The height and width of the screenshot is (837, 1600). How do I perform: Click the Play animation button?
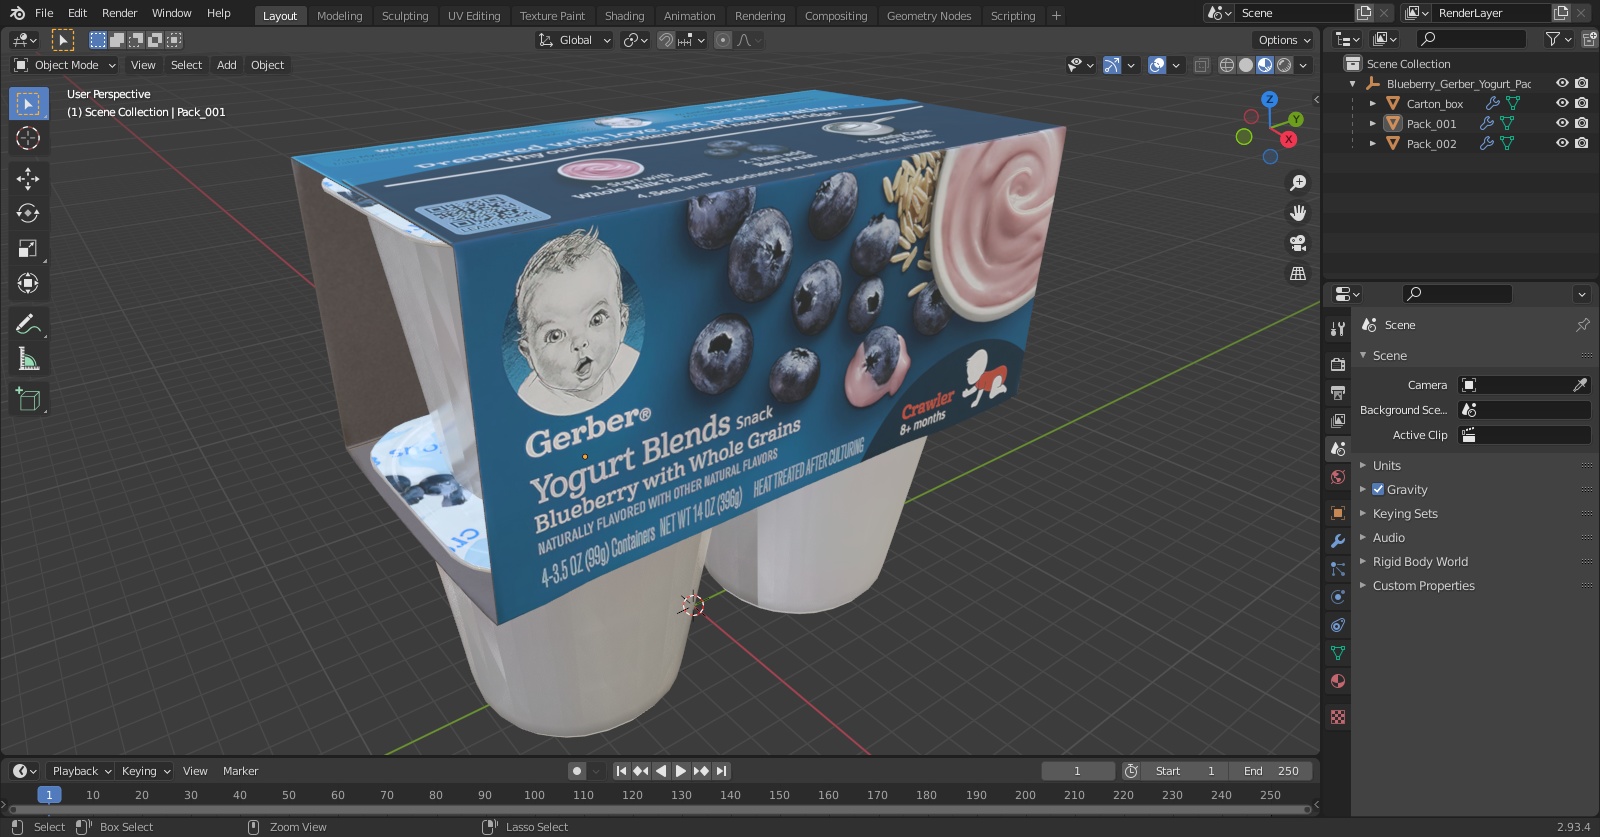(681, 771)
